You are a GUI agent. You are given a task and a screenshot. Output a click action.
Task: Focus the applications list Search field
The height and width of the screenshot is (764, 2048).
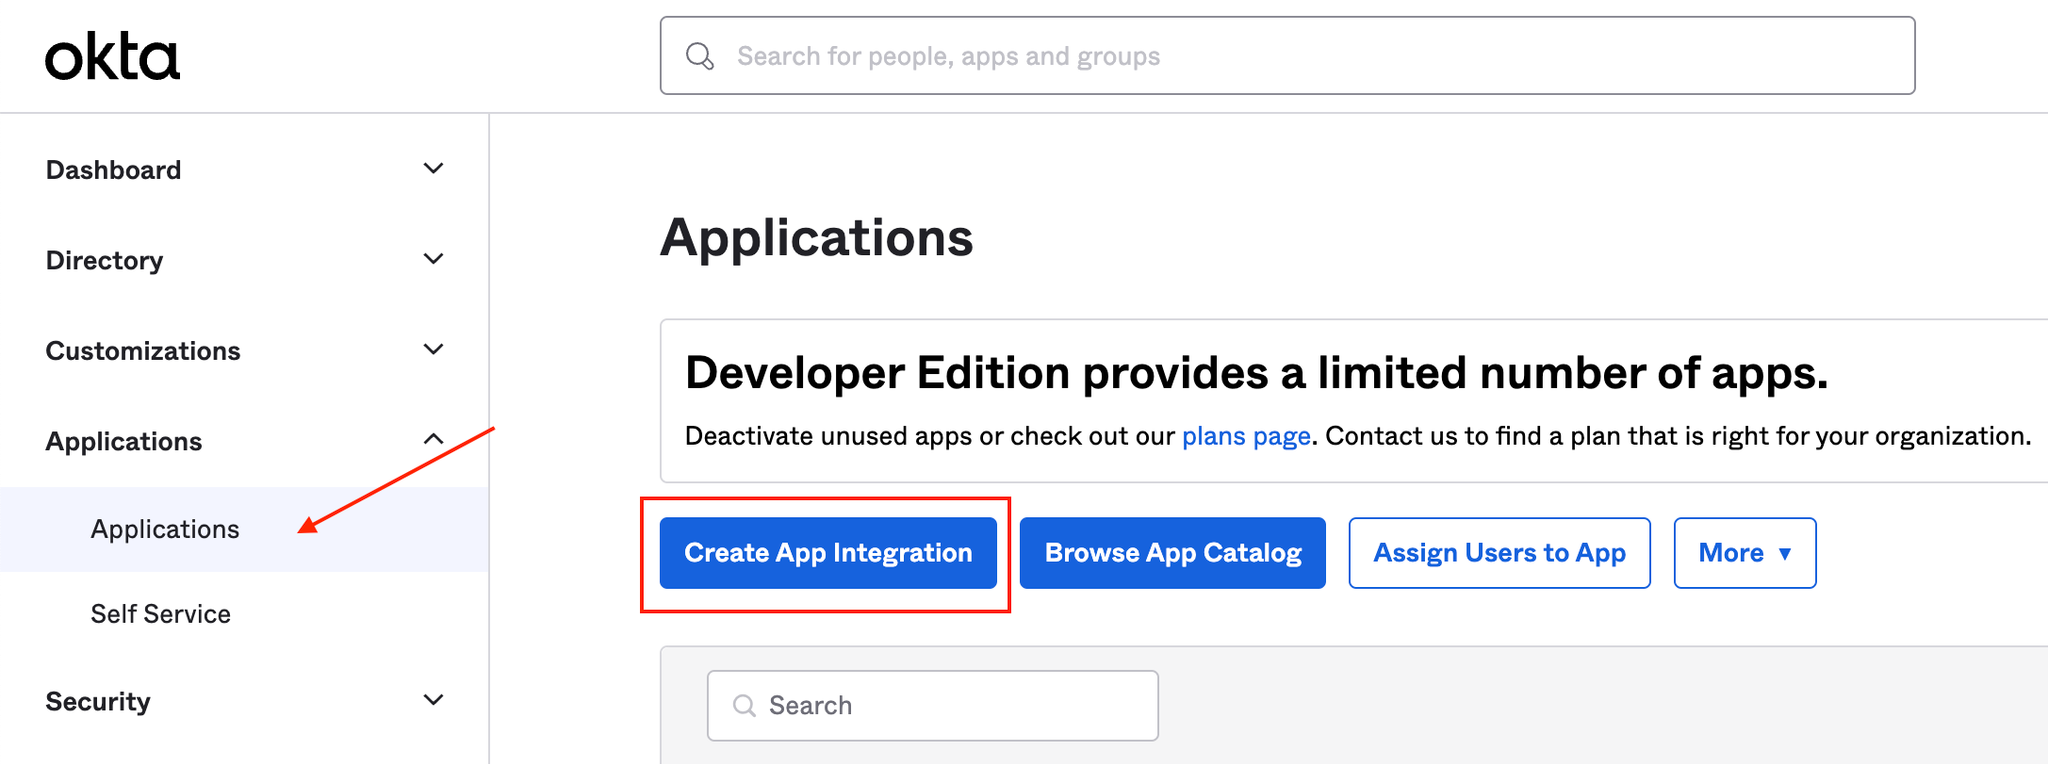[x=950, y=706]
